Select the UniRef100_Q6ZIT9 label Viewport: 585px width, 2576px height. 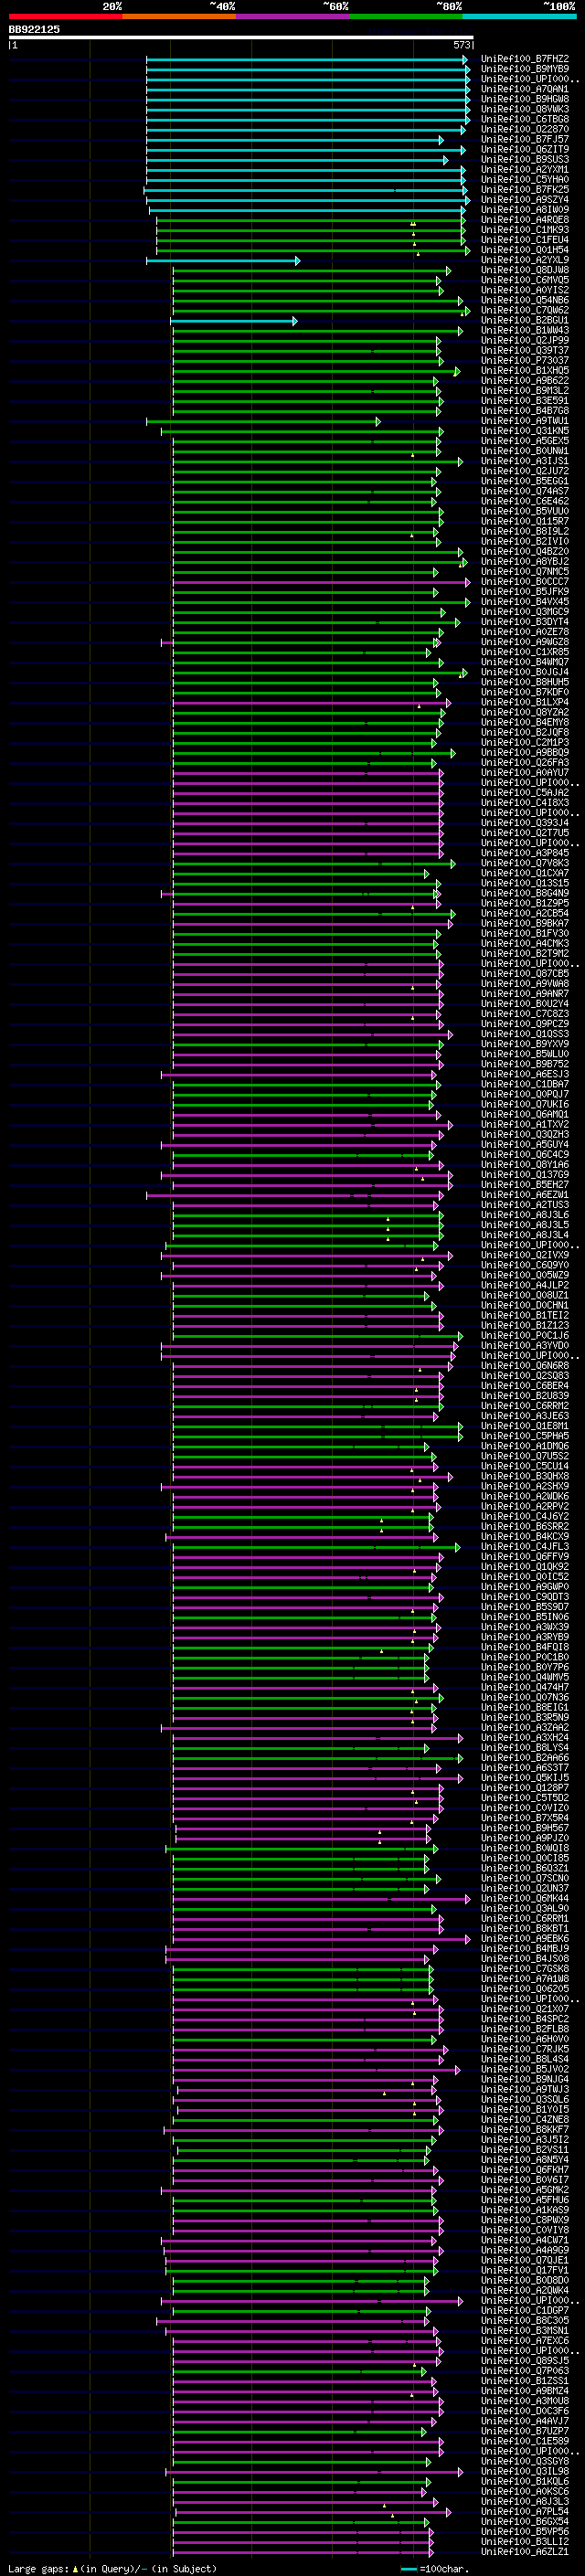click(525, 149)
